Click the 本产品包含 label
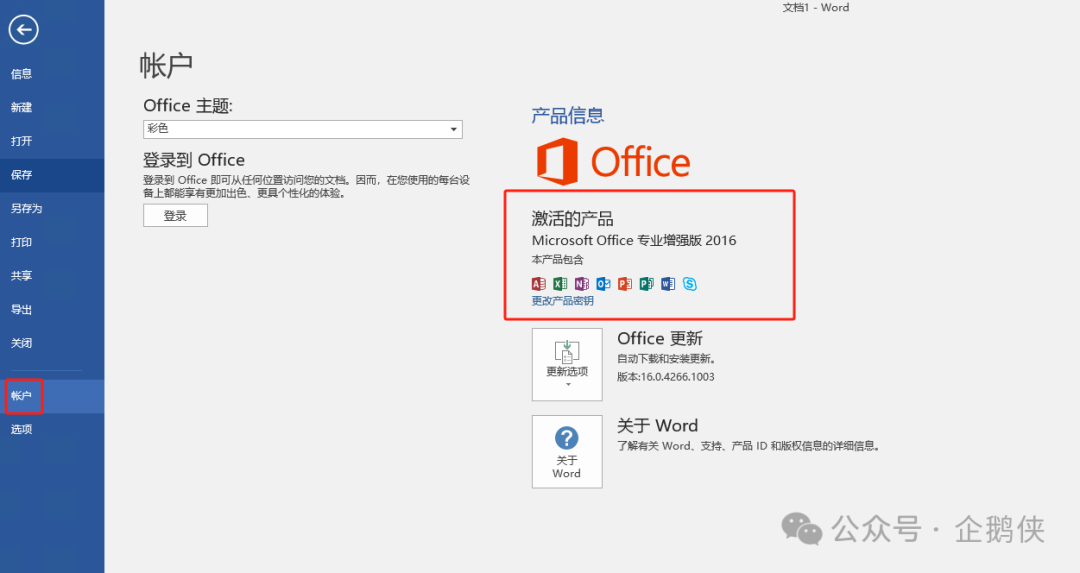 [557, 260]
